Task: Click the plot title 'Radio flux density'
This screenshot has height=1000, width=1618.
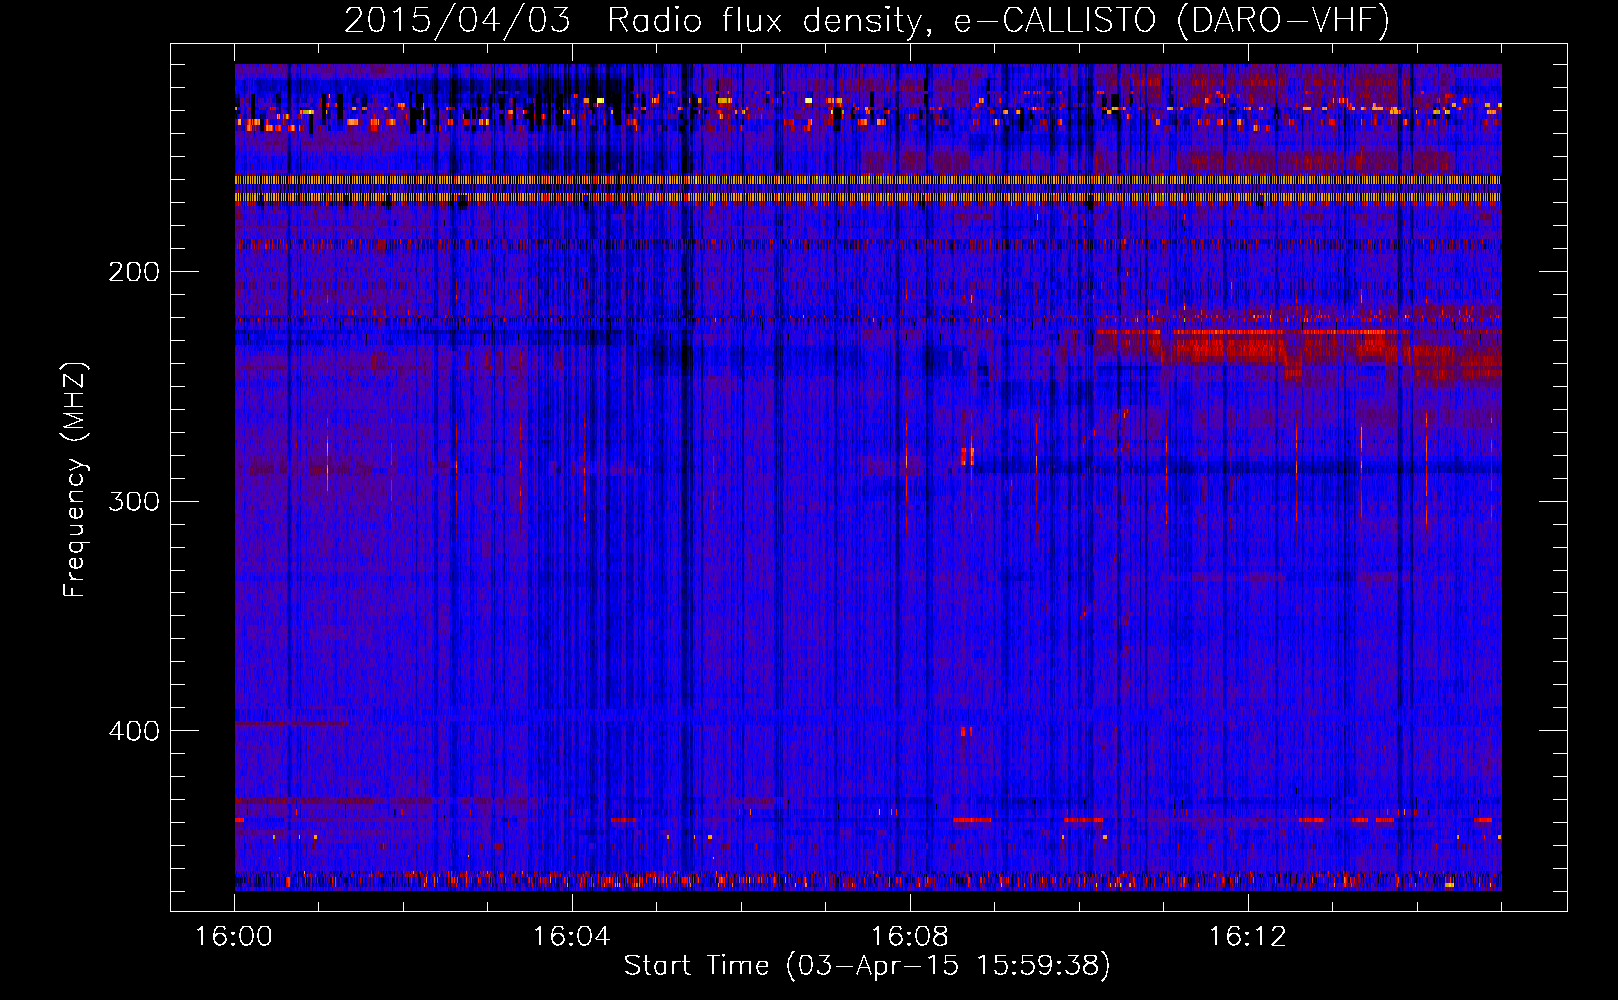Action: point(763,20)
